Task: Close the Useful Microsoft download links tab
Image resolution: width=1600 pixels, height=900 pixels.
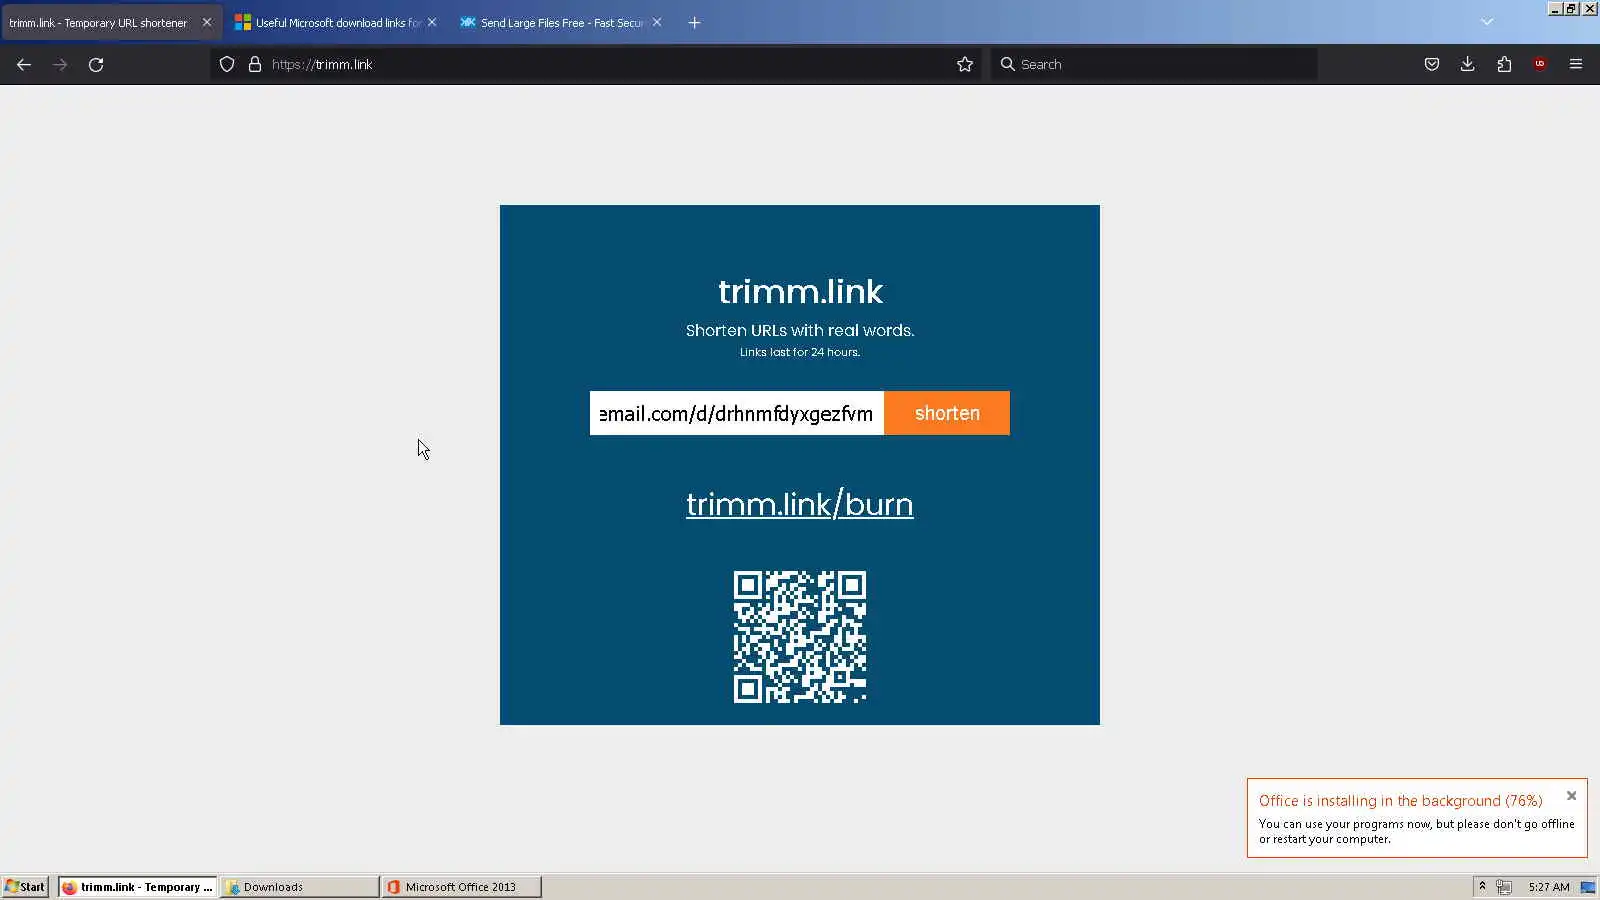Action: pos(432,22)
